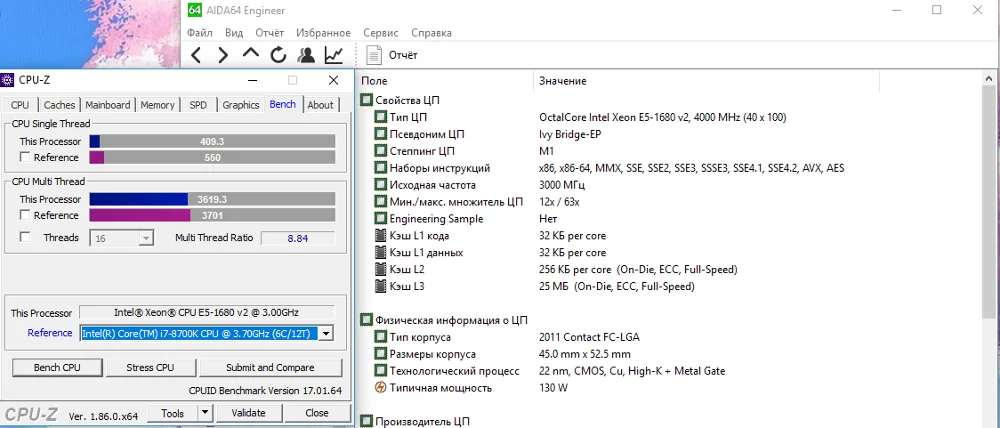
Task: Click the icon beside Исходная частота
Action: tap(380, 185)
